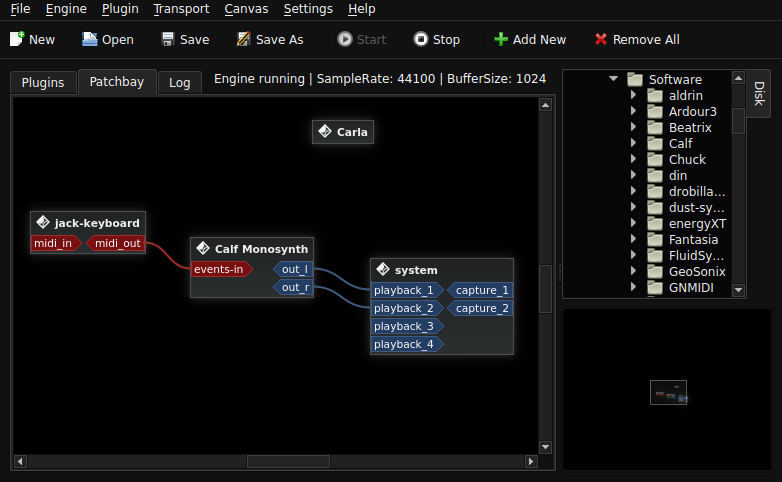Click the green plus Add New icon

click(501, 39)
